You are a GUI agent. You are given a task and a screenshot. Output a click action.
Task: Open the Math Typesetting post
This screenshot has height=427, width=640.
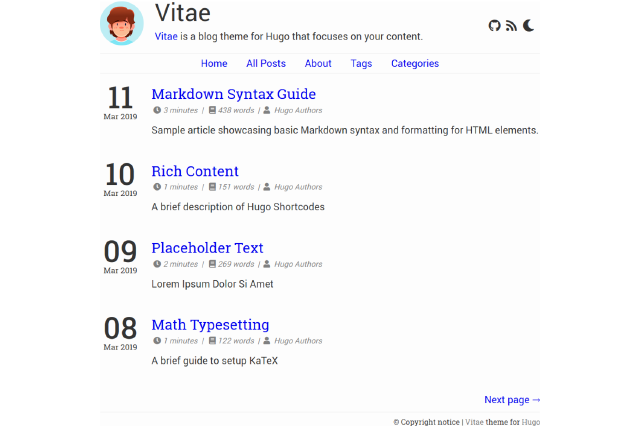210,324
